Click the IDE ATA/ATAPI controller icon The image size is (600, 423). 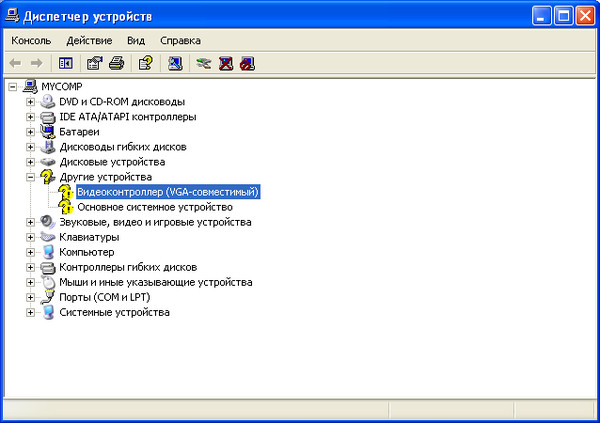(x=48, y=117)
